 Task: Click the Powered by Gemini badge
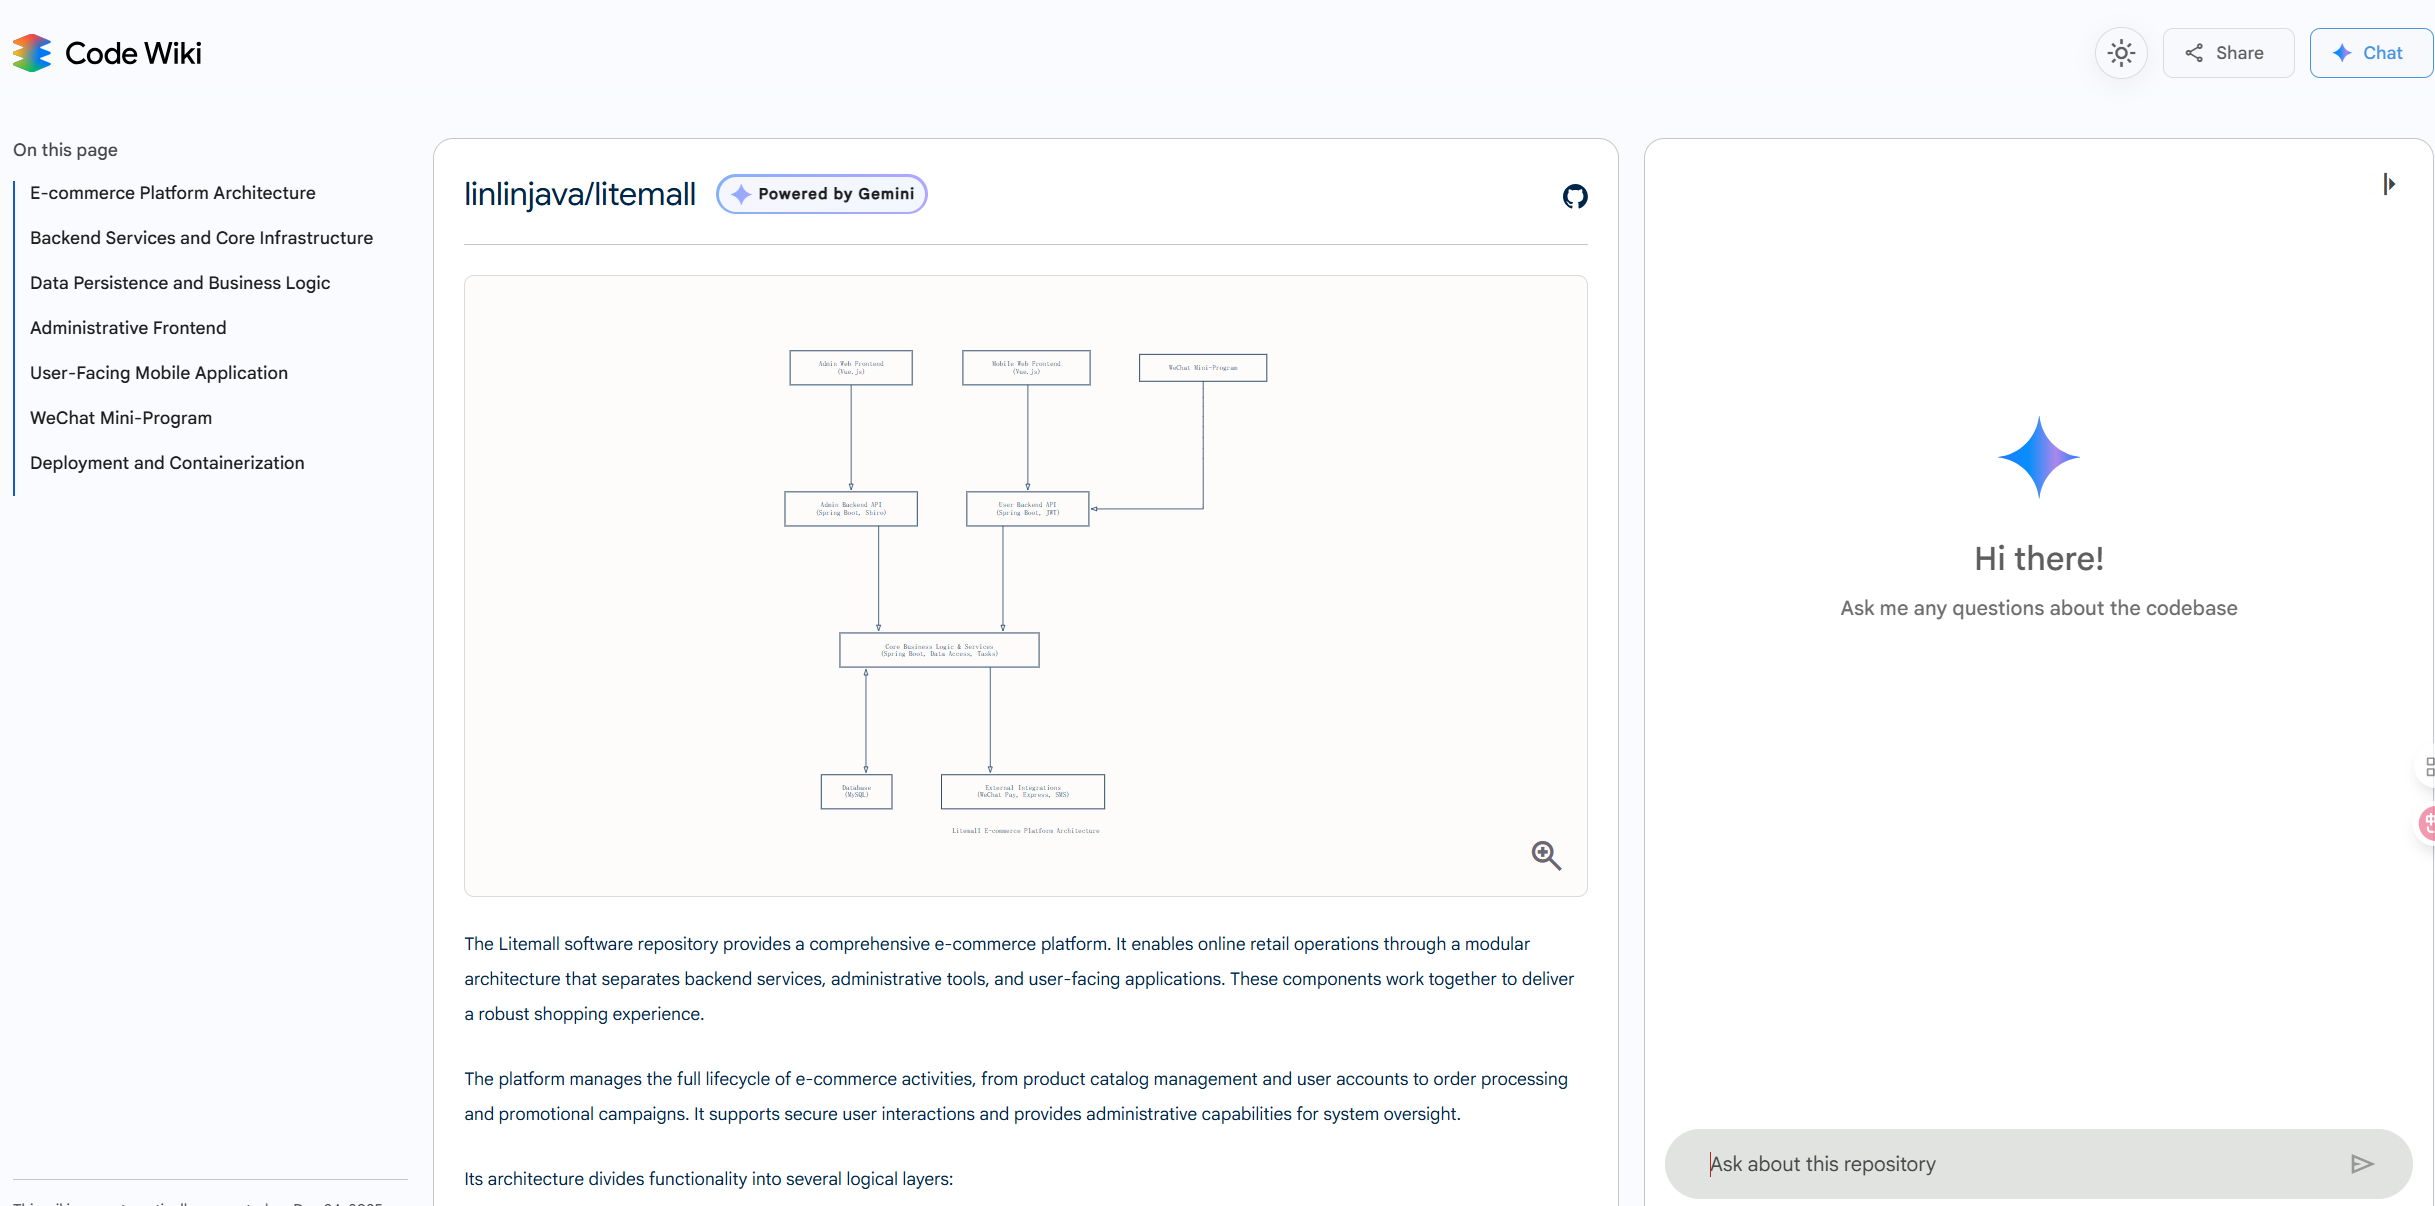[821, 194]
